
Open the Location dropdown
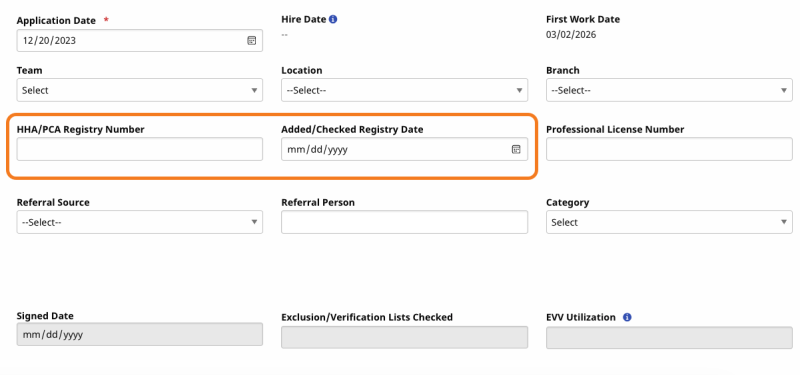click(405, 90)
